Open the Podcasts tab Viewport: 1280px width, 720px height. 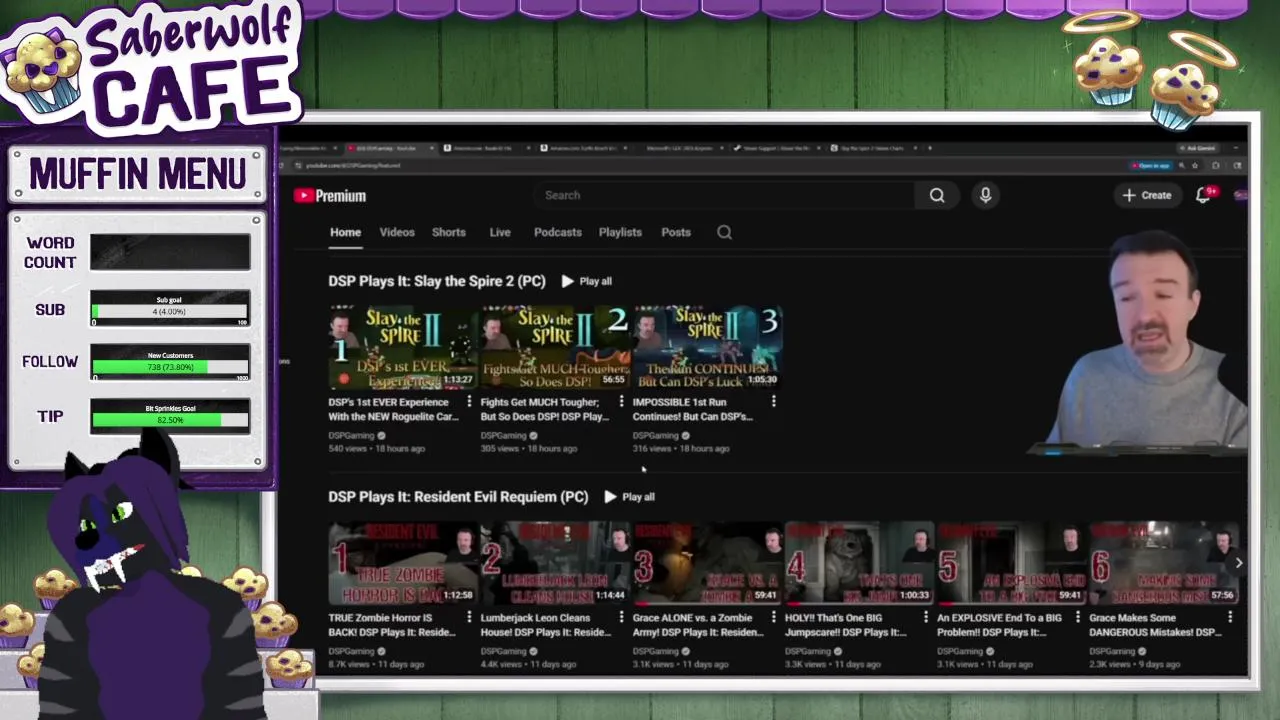click(558, 232)
